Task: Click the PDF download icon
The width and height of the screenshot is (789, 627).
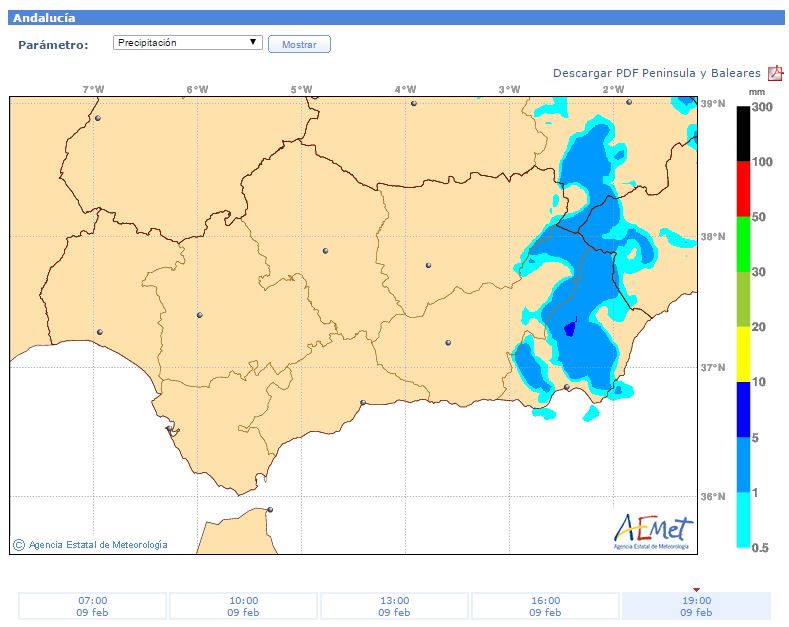Action: tap(775, 73)
